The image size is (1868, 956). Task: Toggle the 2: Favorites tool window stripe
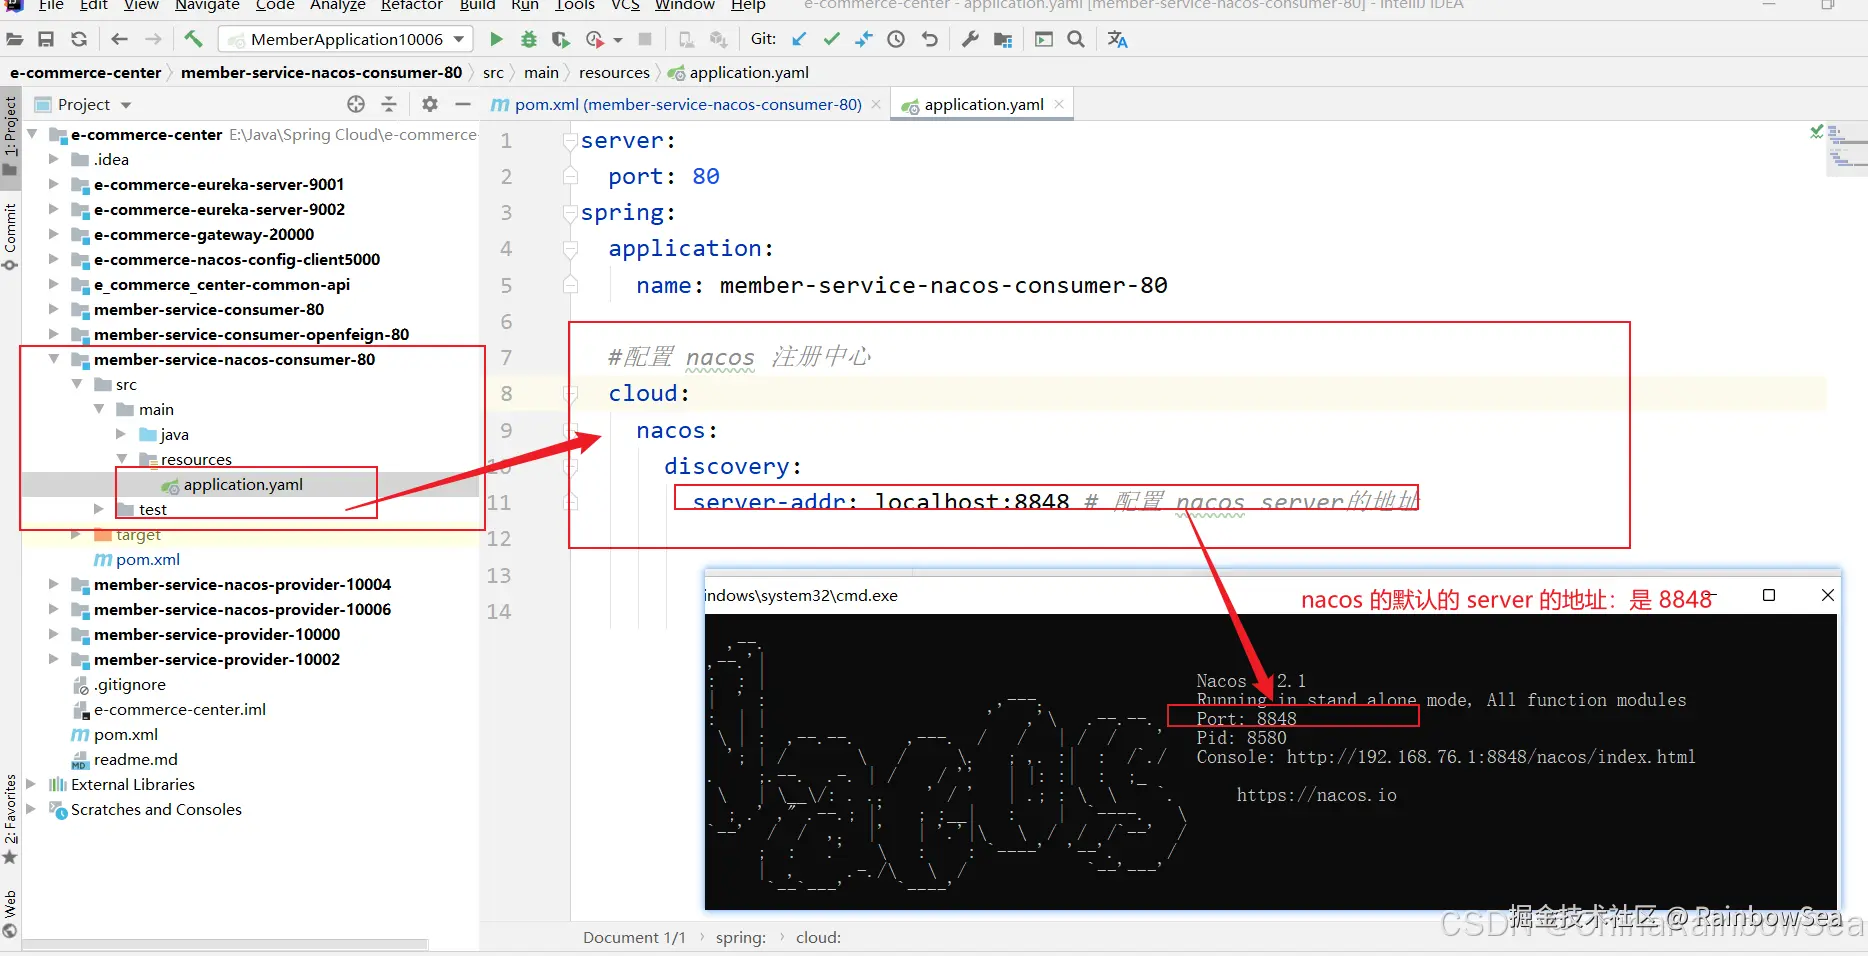tap(10, 818)
